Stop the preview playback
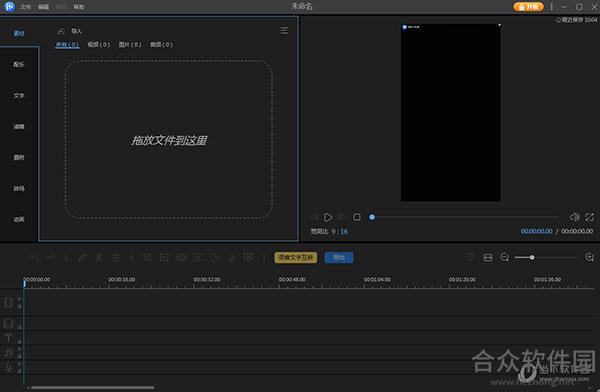This screenshot has height=392, width=600. (x=357, y=217)
